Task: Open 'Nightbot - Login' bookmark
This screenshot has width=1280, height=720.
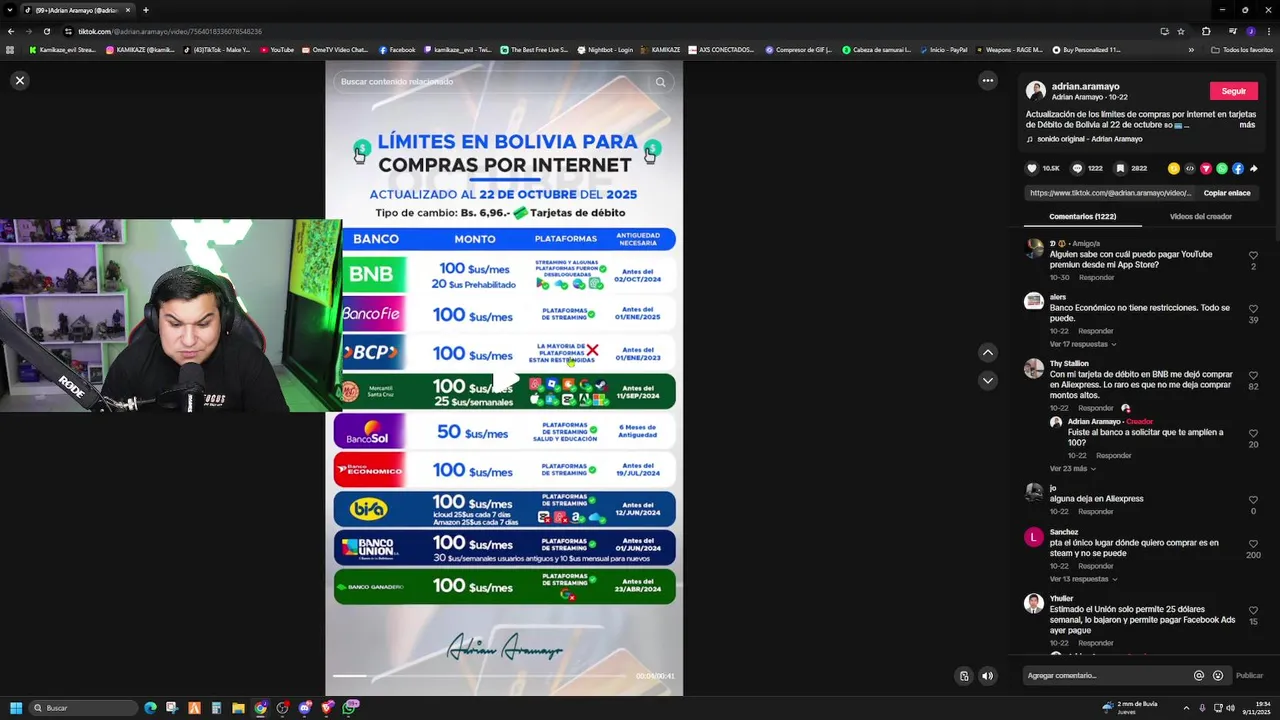Action: [x=605, y=50]
